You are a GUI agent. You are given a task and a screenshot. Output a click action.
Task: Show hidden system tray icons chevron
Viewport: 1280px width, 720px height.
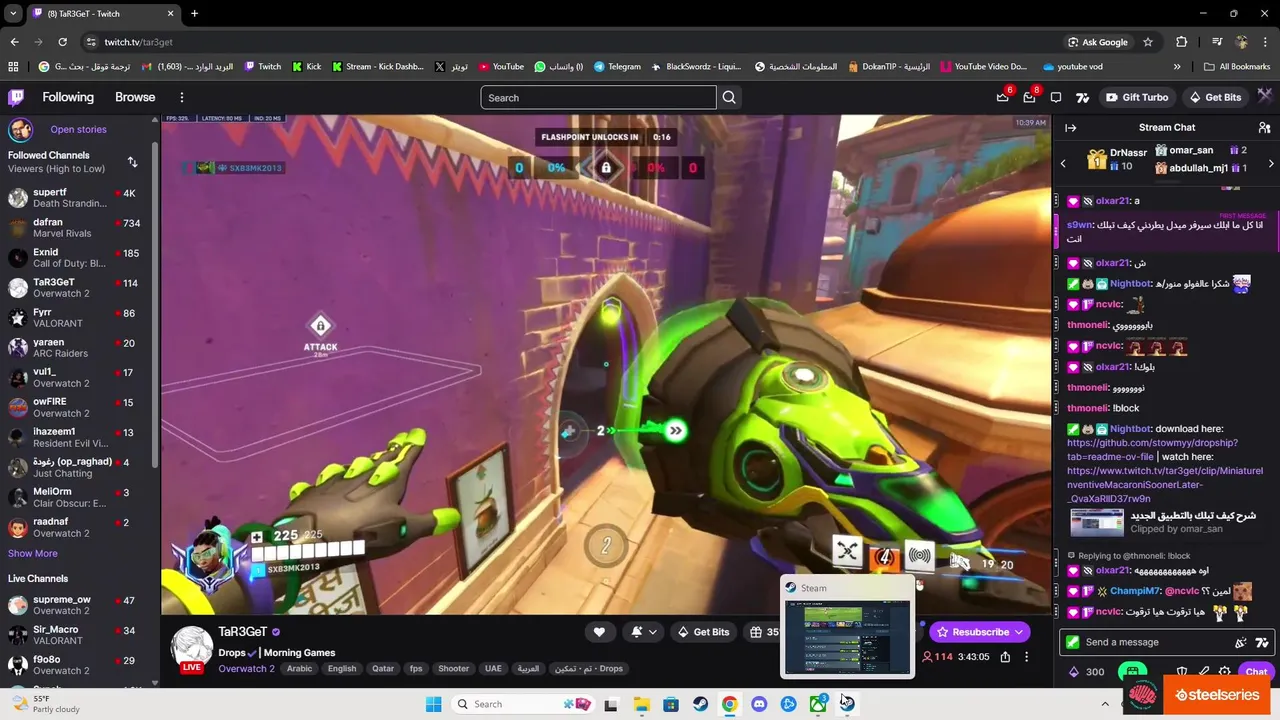click(1105, 704)
